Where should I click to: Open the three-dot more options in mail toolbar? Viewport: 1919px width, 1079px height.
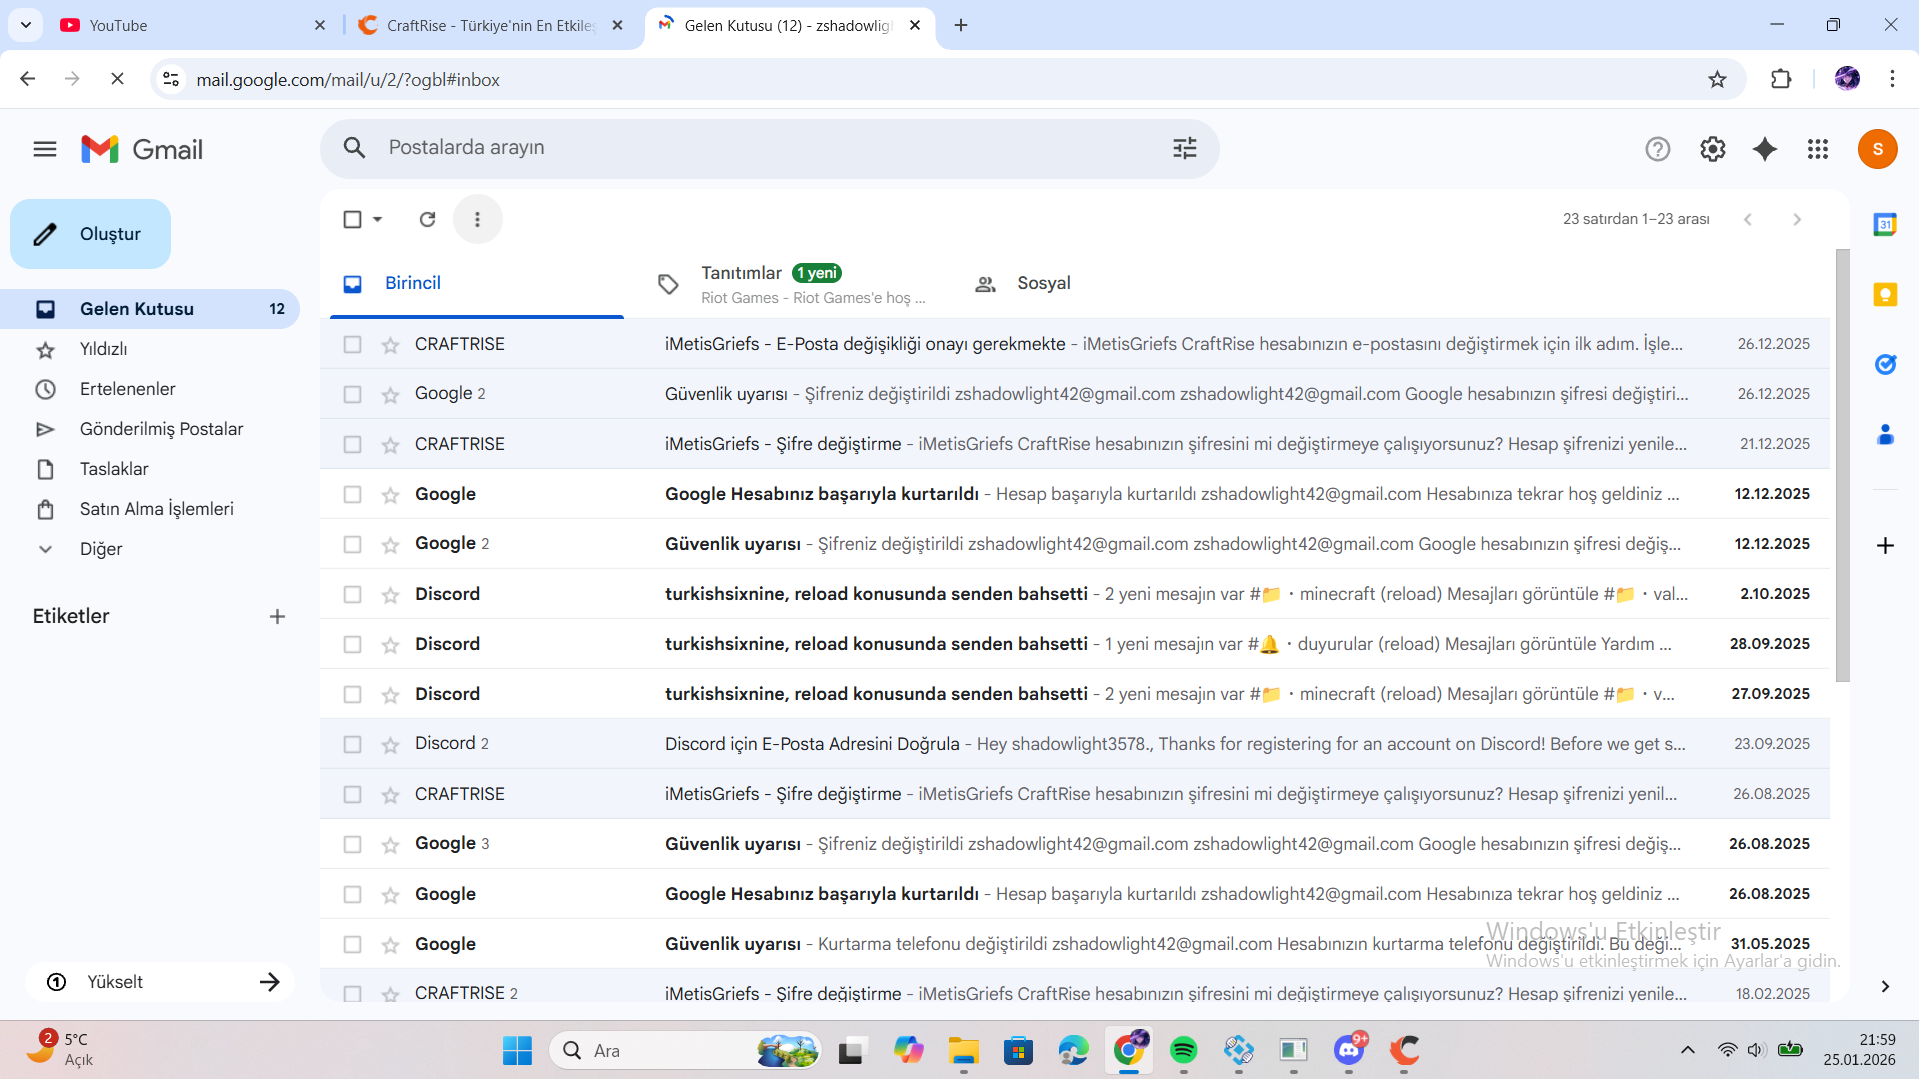(477, 219)
